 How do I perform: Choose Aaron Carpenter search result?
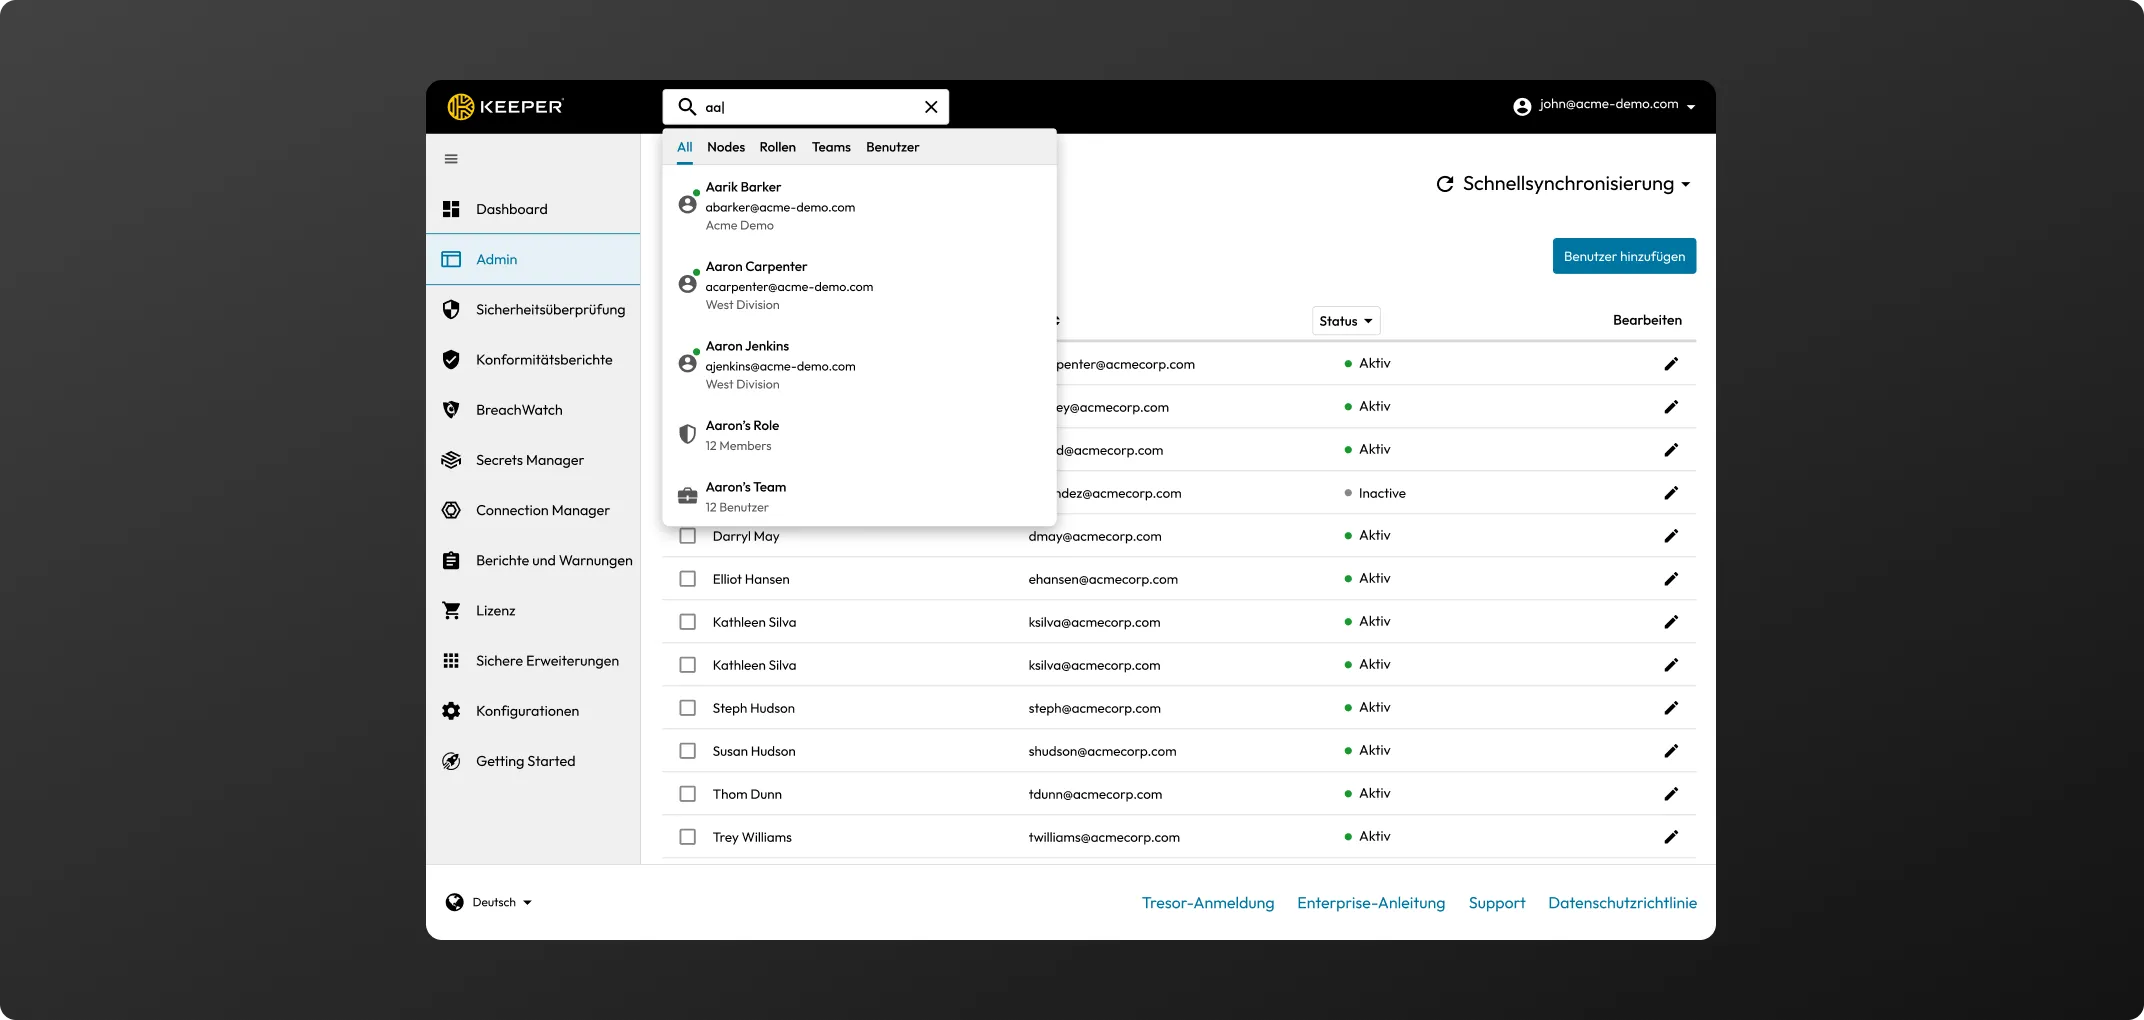(859, 286)
